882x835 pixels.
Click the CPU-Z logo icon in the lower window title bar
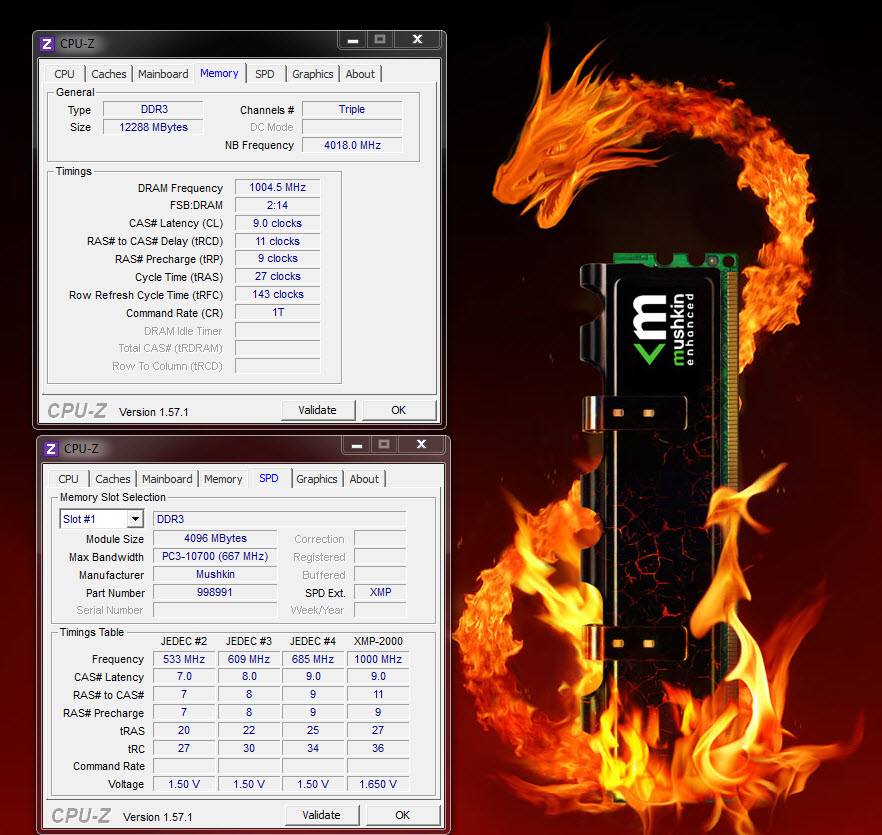pyautogui.click(x=51, y=448)
